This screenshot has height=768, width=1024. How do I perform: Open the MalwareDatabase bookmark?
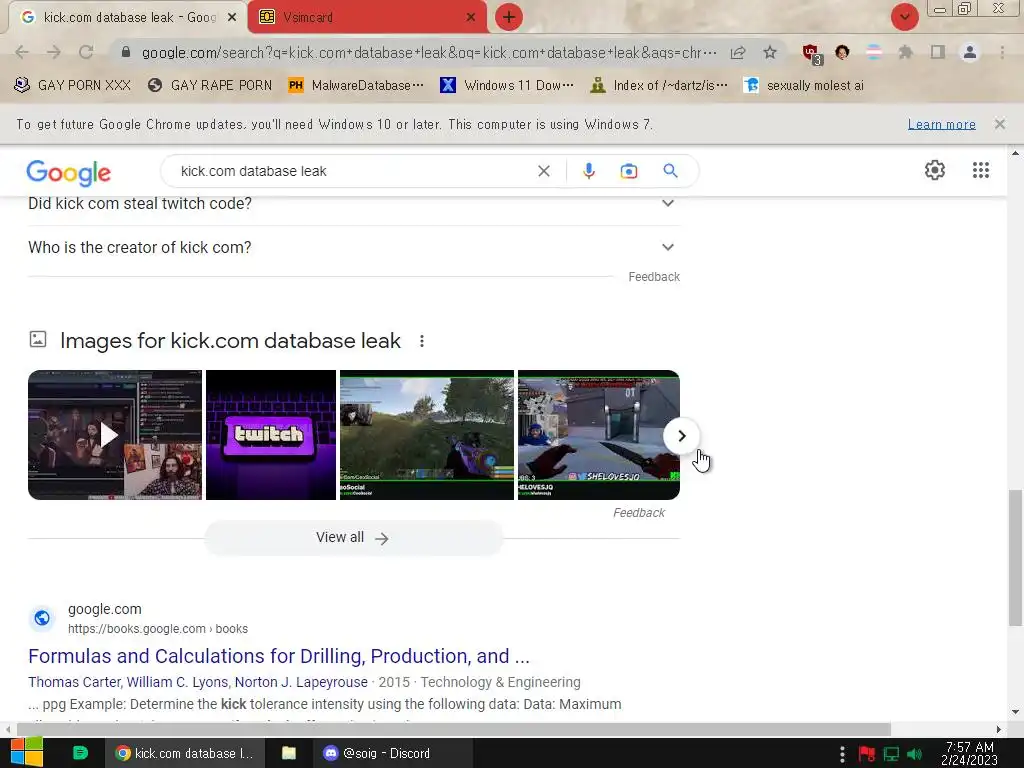[357, 86]
